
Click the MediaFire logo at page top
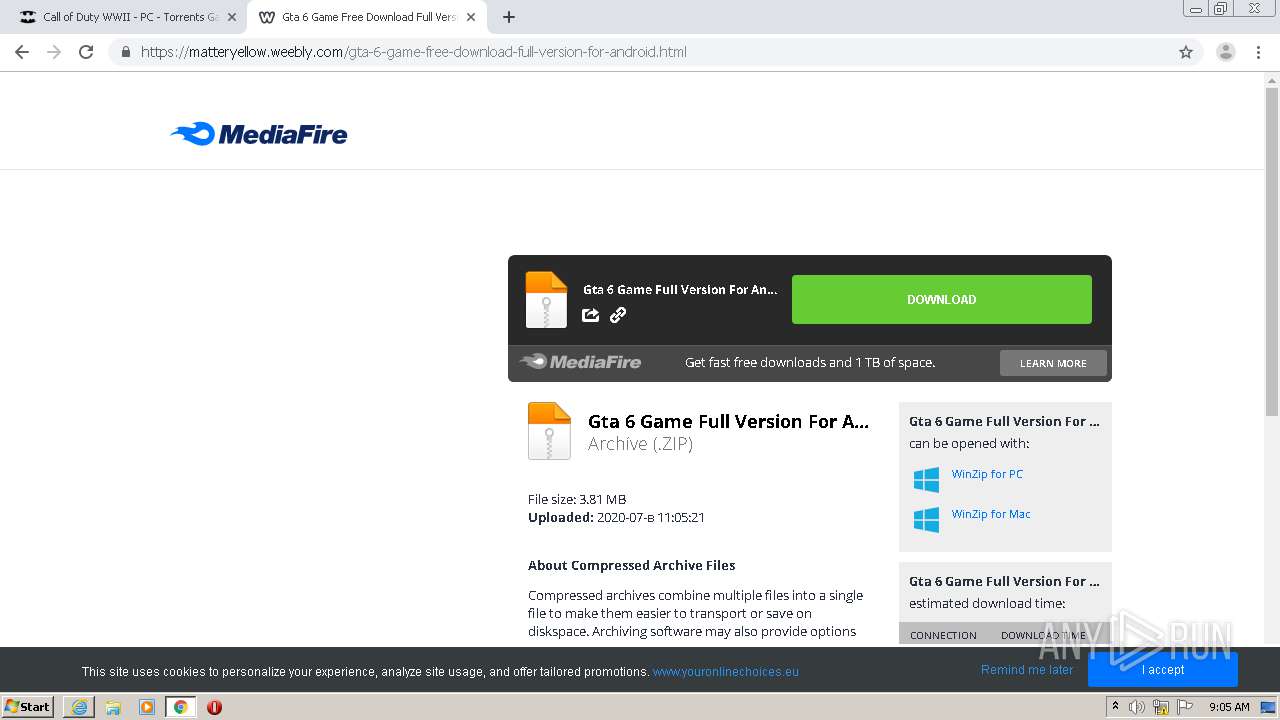(259, 134)
